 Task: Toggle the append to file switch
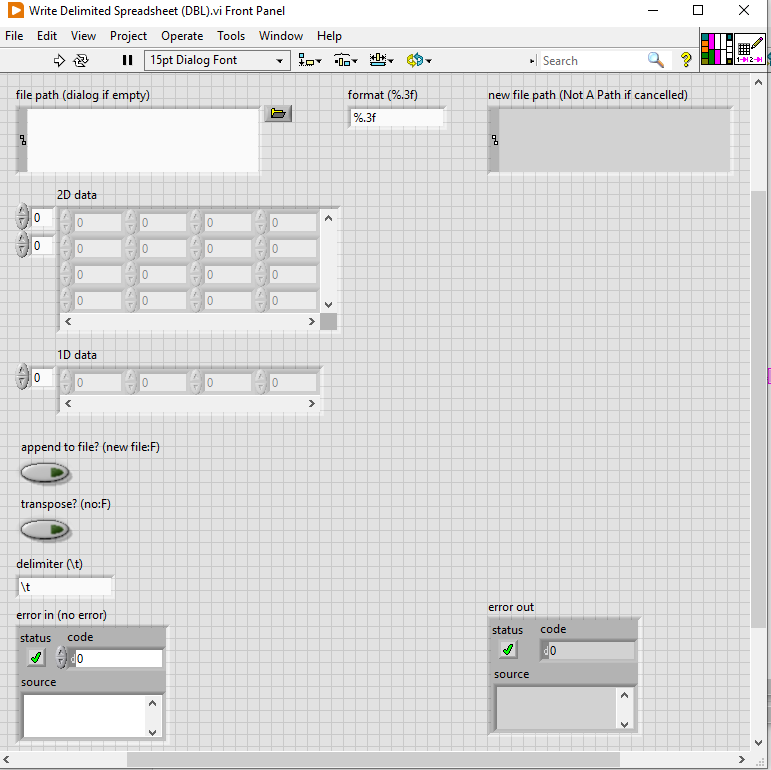click(45, 473)
